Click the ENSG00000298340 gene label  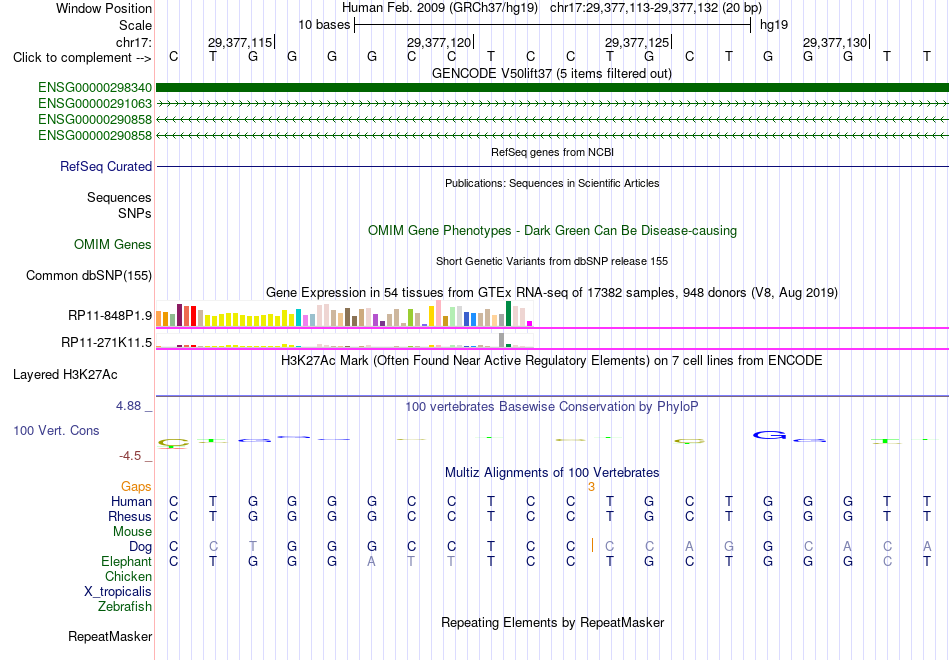95,88
